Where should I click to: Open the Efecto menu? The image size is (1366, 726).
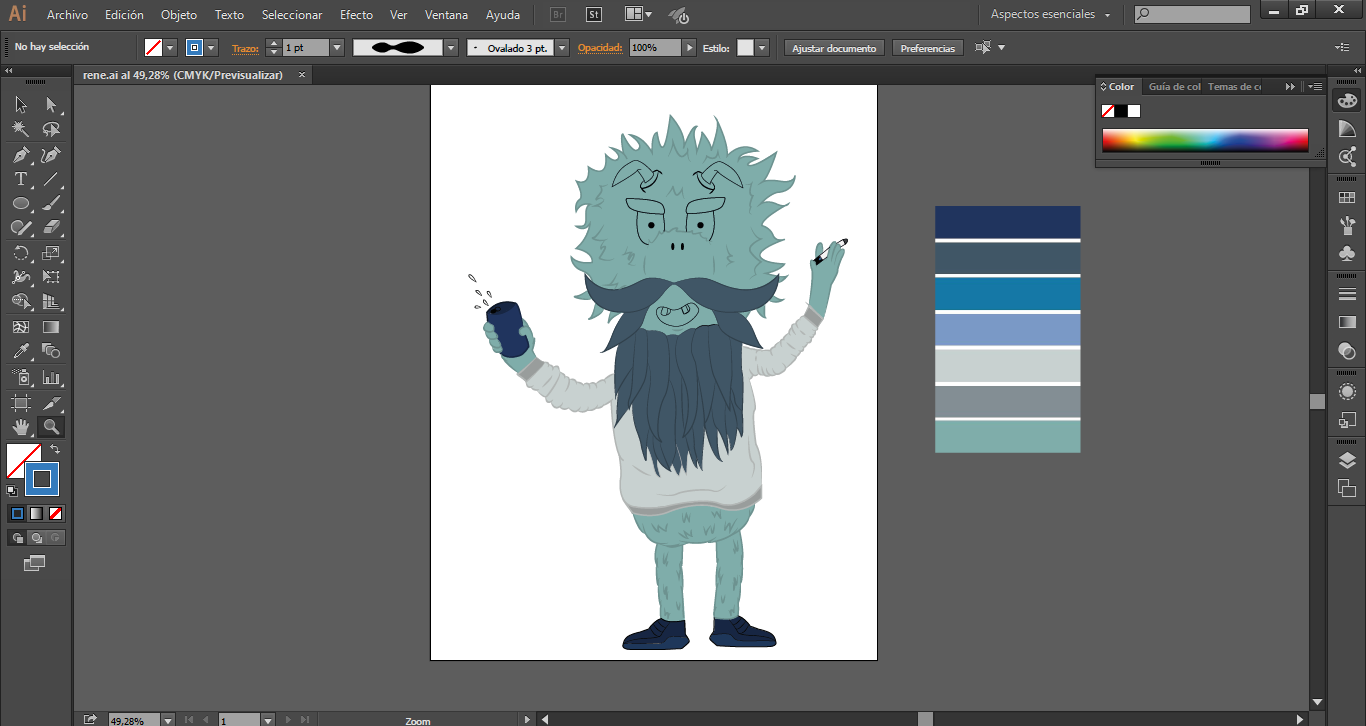coord(356,15)
